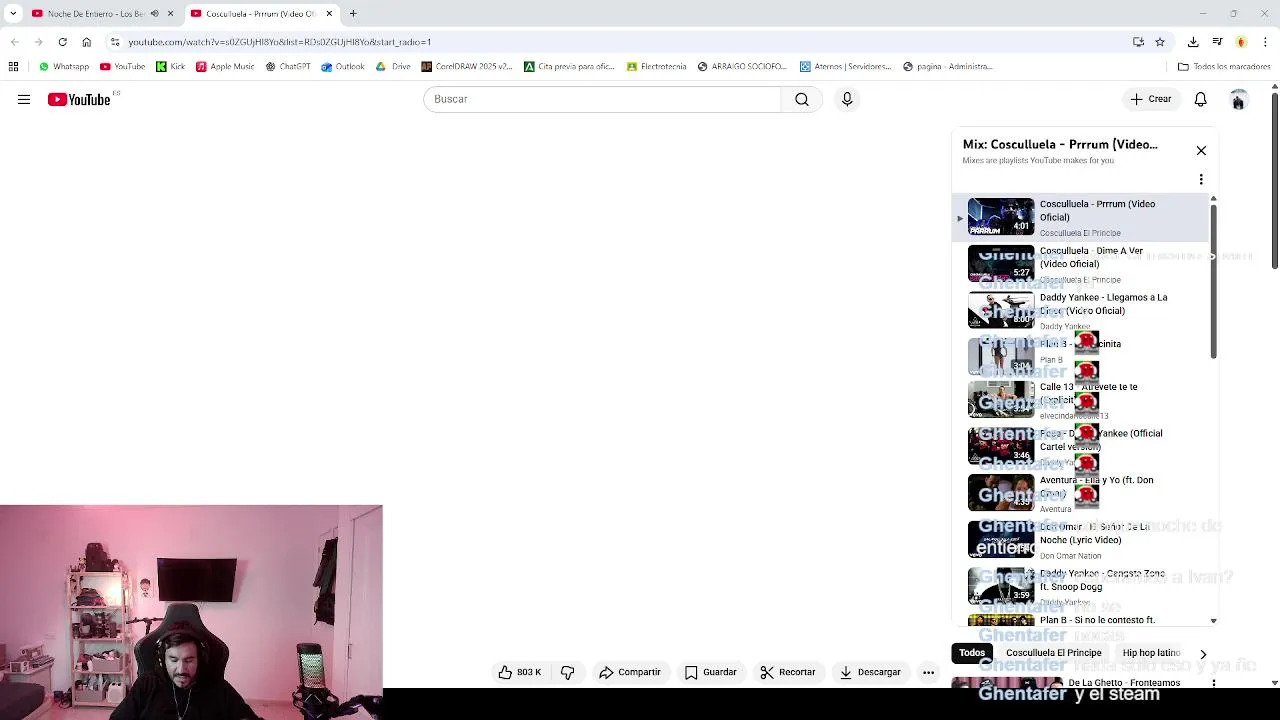Screen dimensions: 1280x720
Task: Save the video with Guardar button
Action: tap(711, 672)
